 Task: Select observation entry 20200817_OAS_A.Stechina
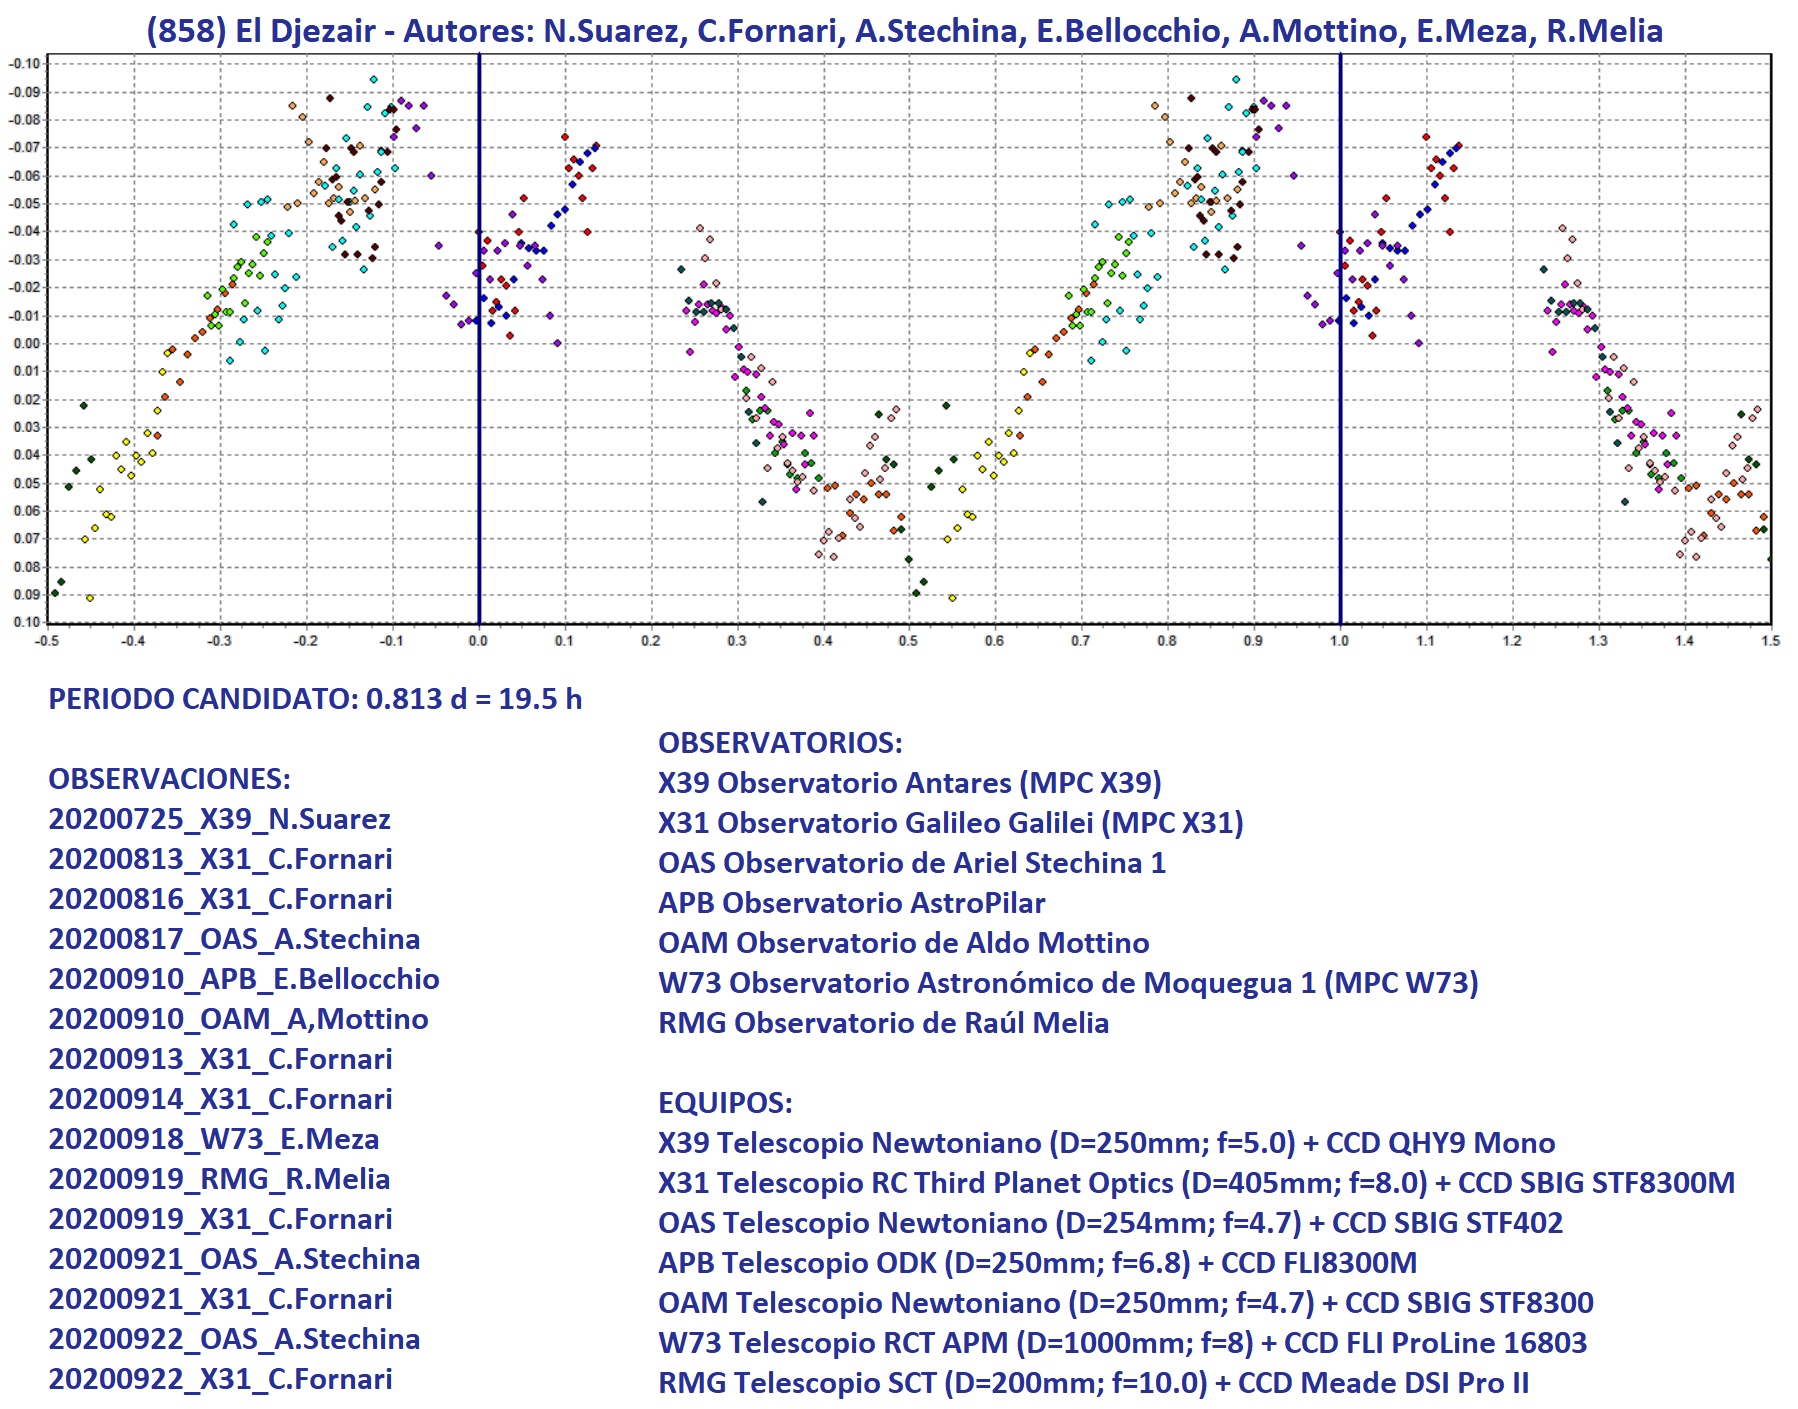[234, 939]
